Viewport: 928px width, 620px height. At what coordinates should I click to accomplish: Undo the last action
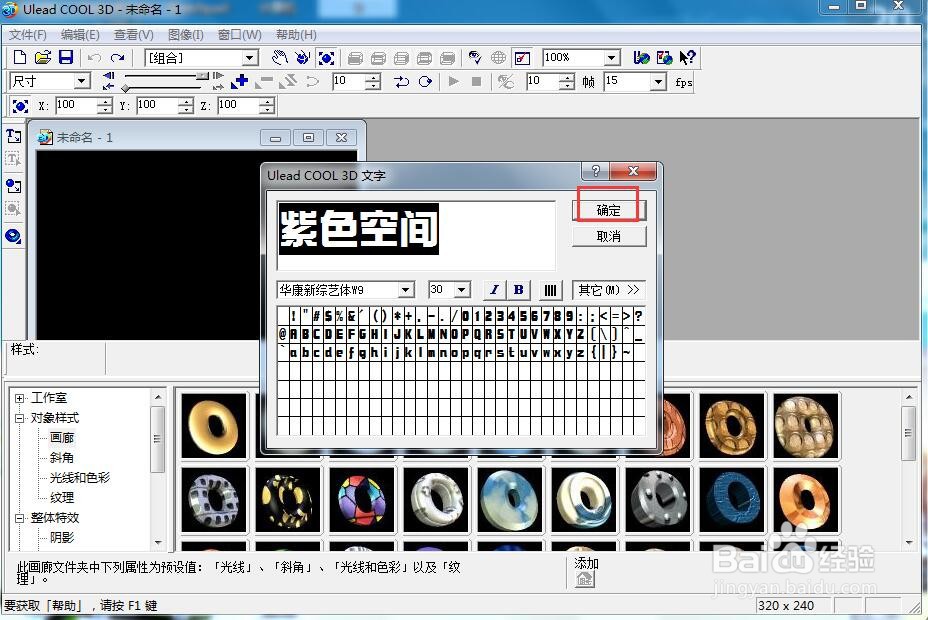coord(94,57)
